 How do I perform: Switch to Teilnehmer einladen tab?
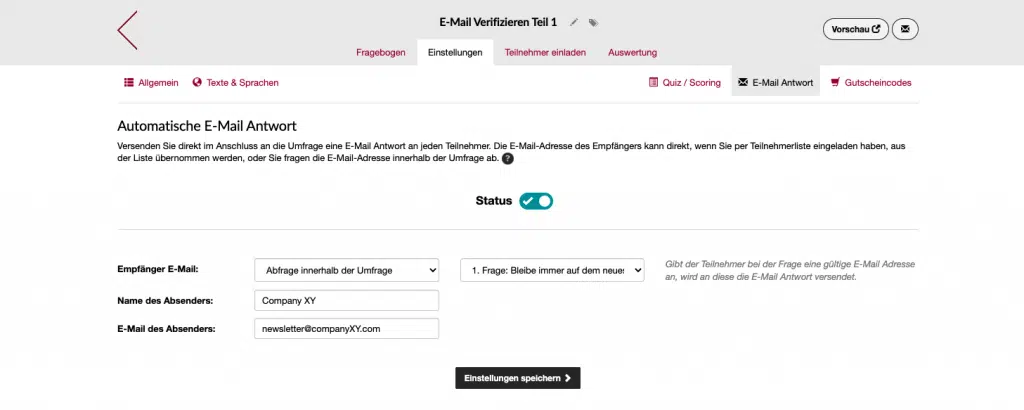545,52
